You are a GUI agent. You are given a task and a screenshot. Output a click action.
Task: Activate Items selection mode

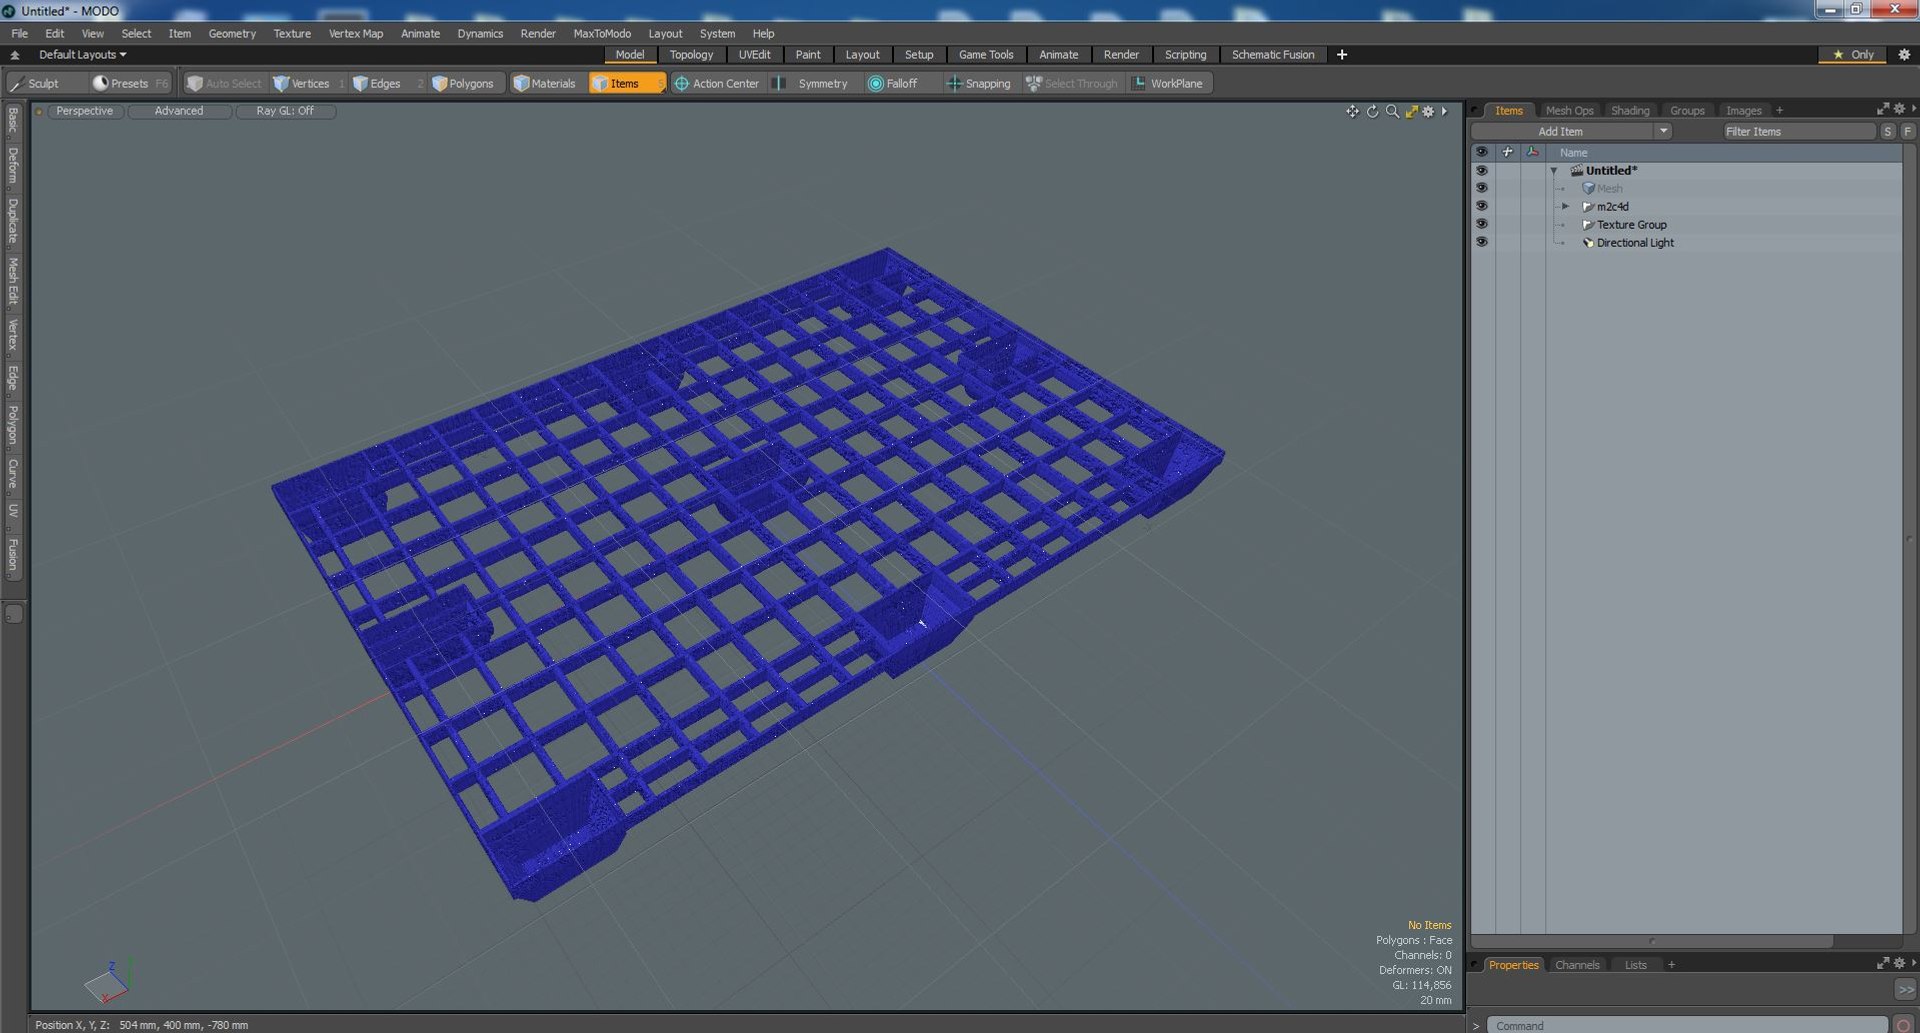point(626,83)
